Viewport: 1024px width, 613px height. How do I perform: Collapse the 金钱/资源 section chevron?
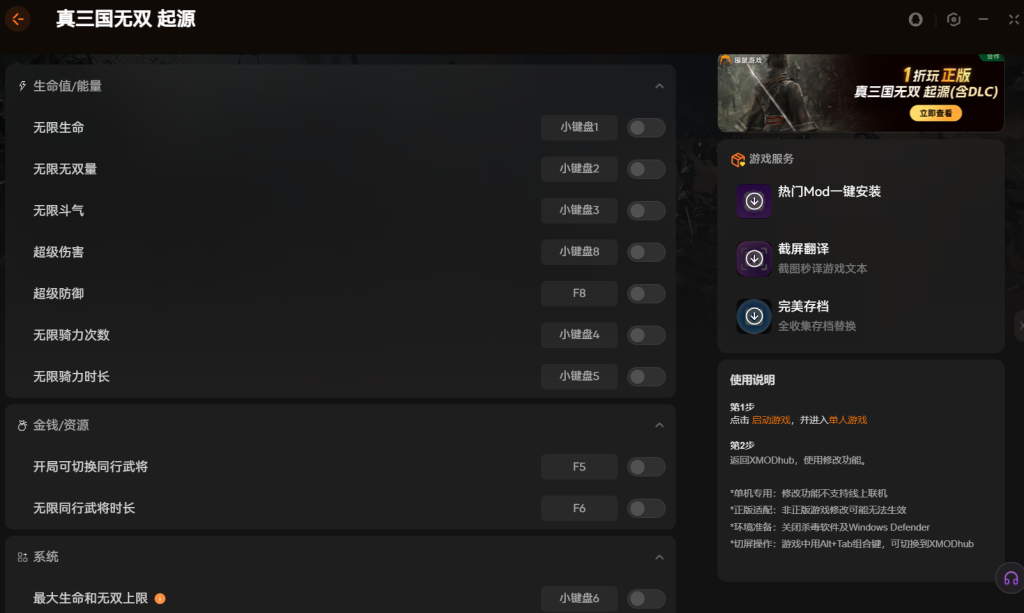(659, 425)
